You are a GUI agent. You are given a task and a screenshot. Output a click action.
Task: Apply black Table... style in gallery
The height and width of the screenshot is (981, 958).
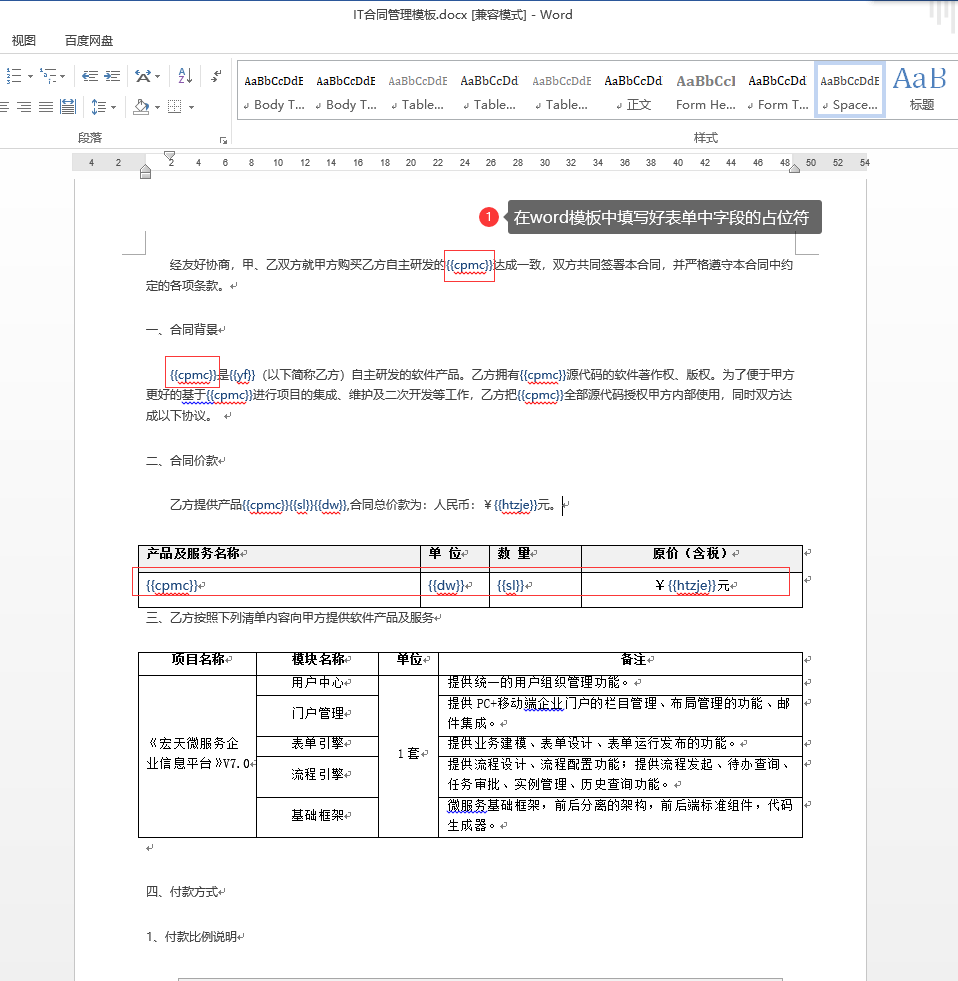coord(490,92)
